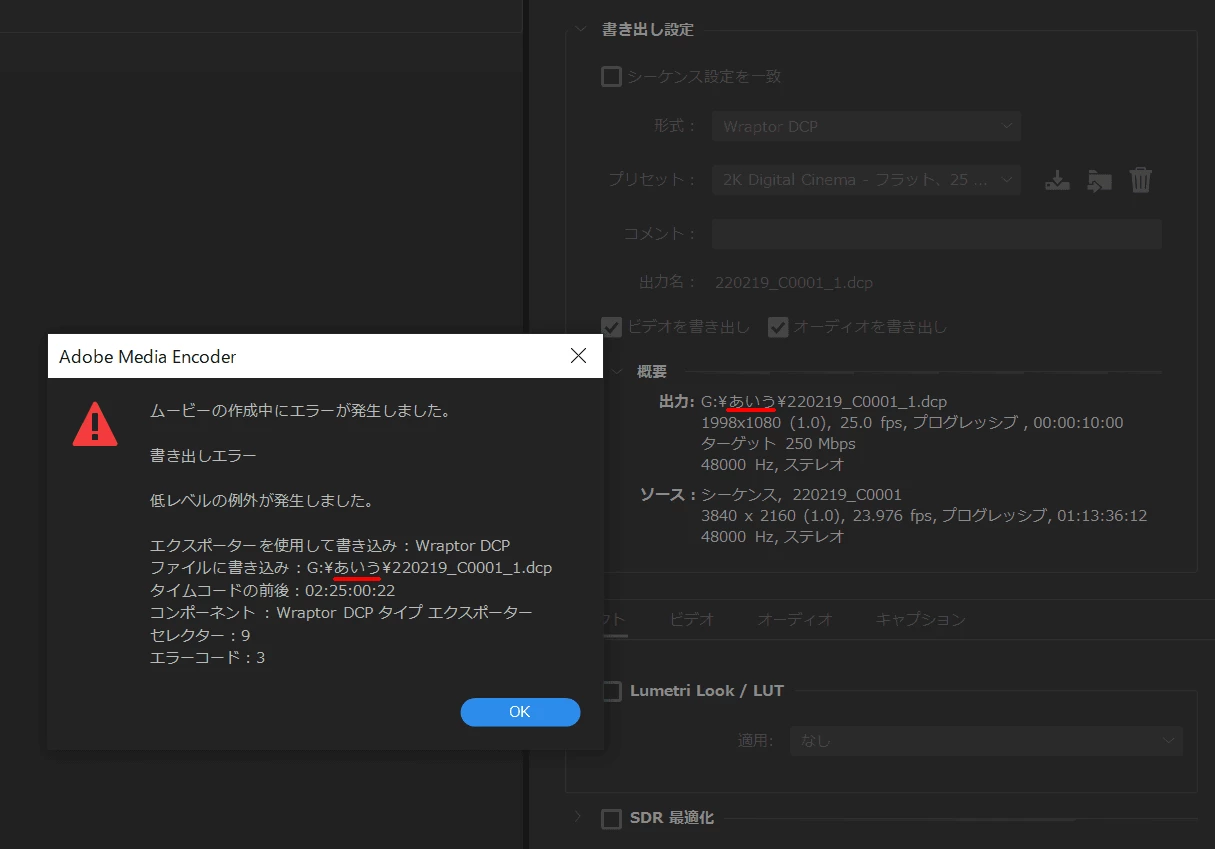The image size is (1215, 849).
Task: Open the プリセット 2K Digital Cinema dropdown
Action: (866, 180)
